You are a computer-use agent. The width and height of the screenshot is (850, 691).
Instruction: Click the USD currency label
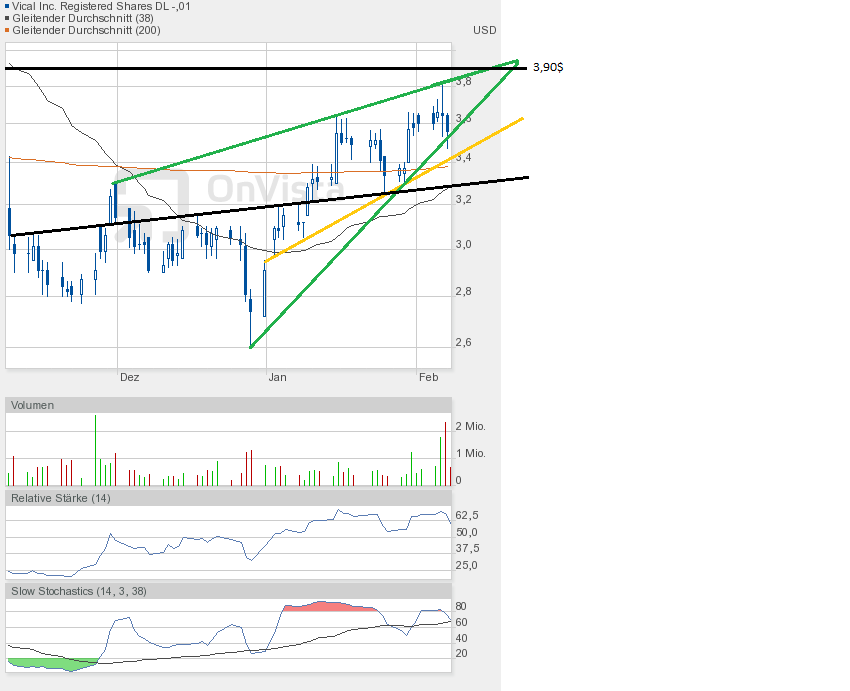pyautogui.click(x=484, y=30)
